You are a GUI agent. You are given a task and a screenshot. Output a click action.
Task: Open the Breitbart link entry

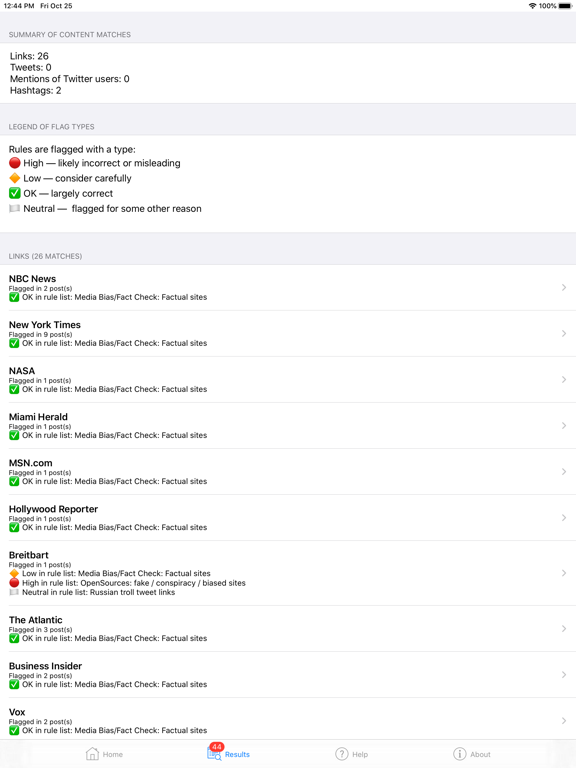point(288,573)
